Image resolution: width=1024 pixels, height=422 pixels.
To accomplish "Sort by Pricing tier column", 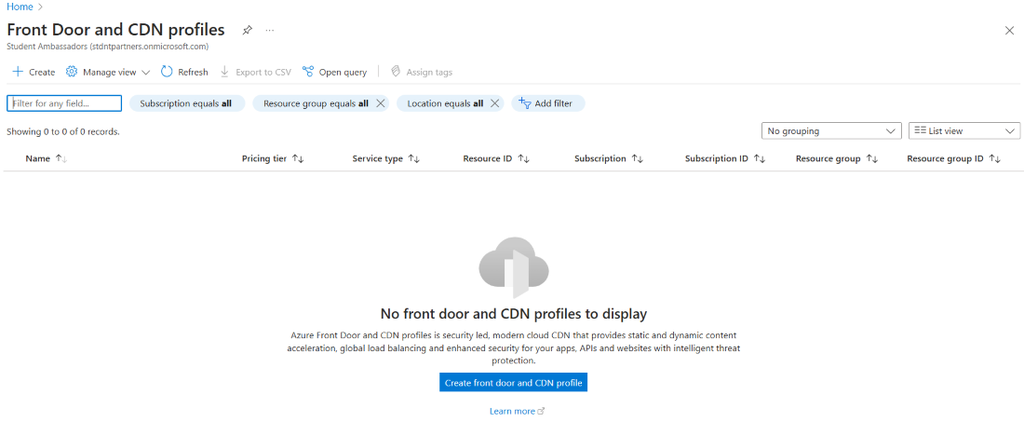I will 273,159.
